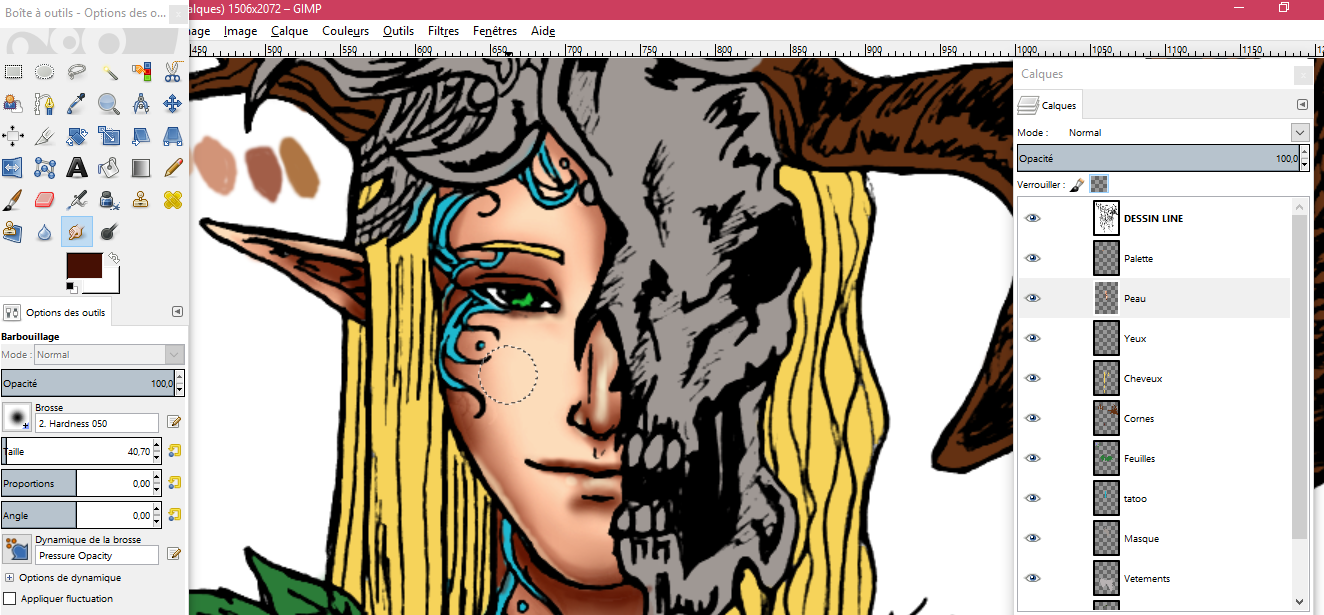Select the Dodge/Burn tool
The width and height of the screenshot is (1324, 615).
[x=109, y=232]
